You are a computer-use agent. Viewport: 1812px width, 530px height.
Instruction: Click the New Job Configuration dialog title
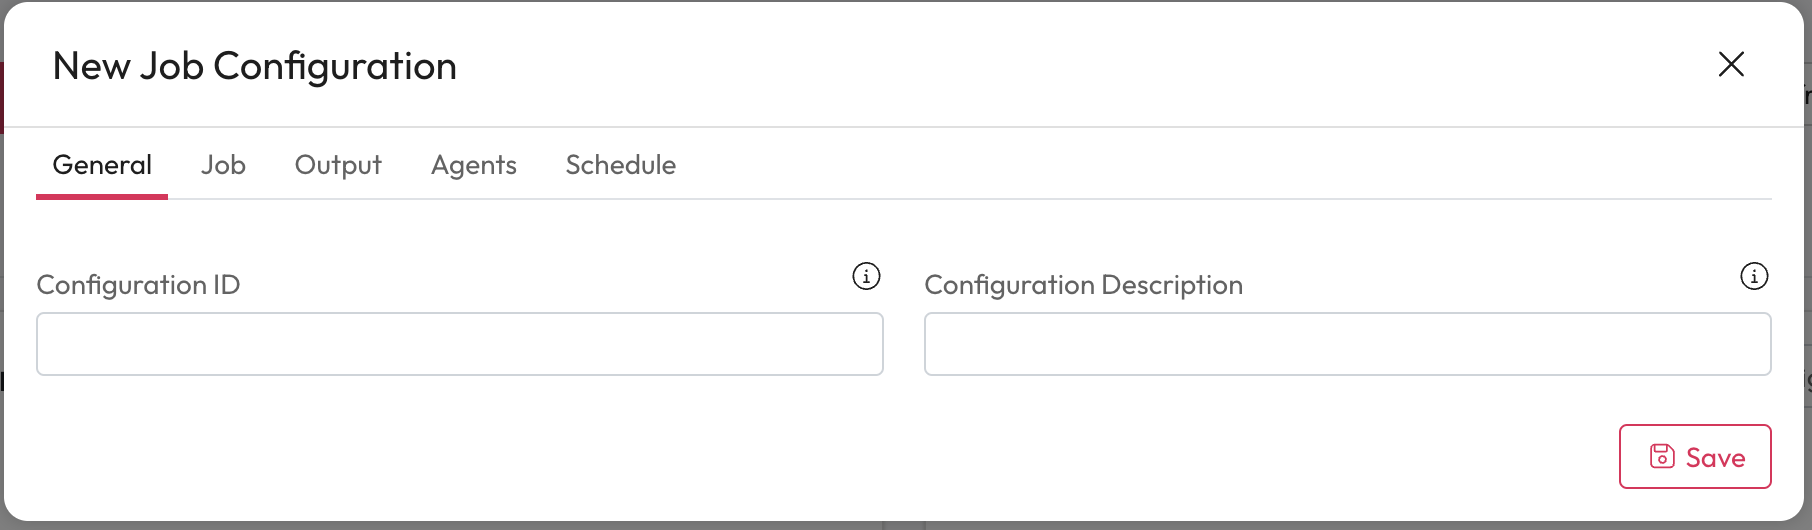(x=255, y=66)
